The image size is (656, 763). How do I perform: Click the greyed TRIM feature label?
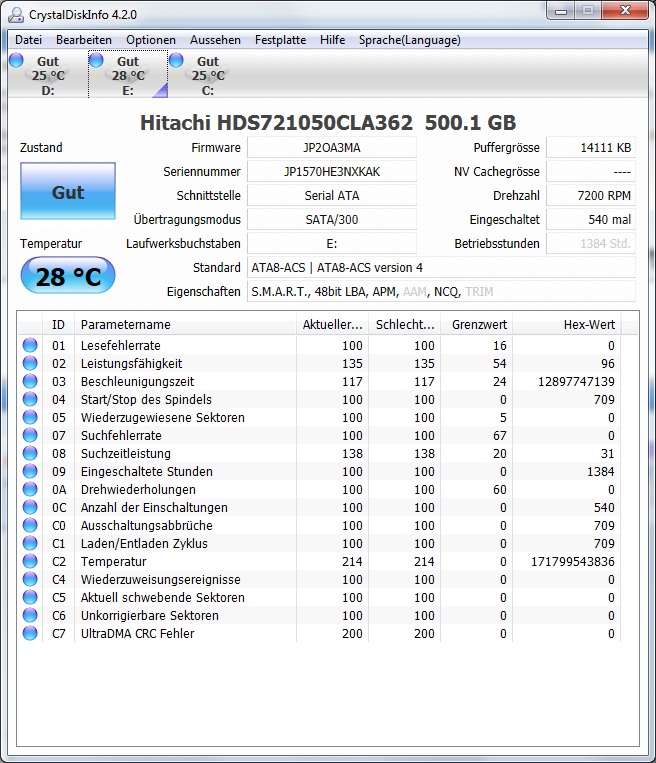(479, 291)
